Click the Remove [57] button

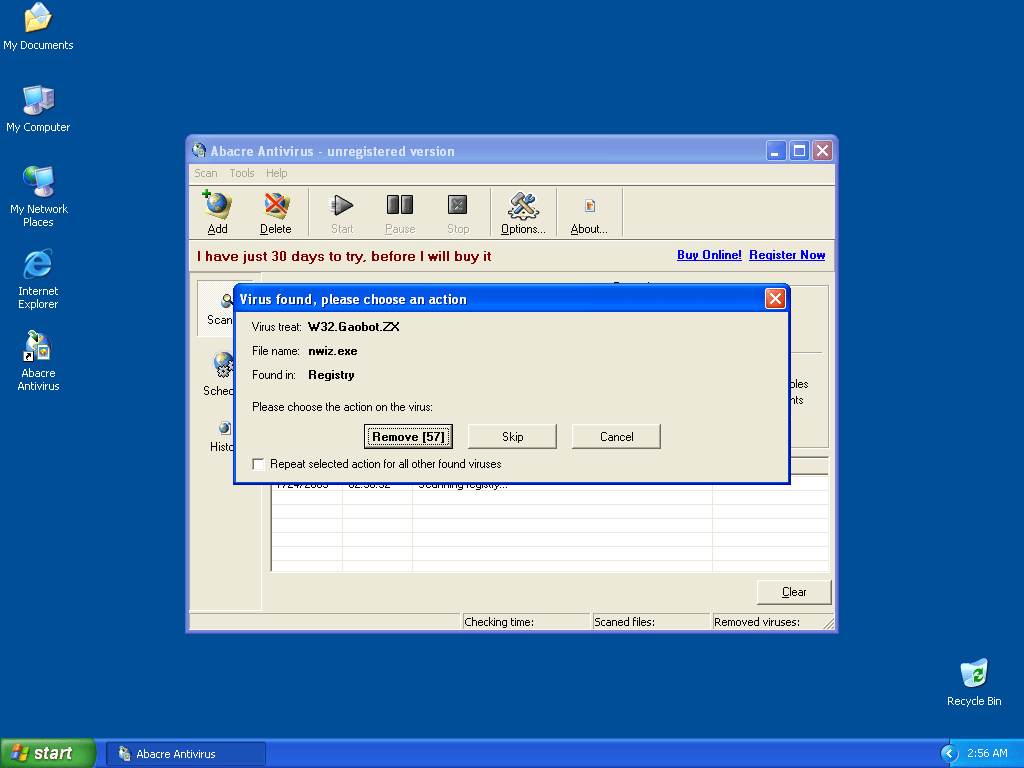point(408,436)
